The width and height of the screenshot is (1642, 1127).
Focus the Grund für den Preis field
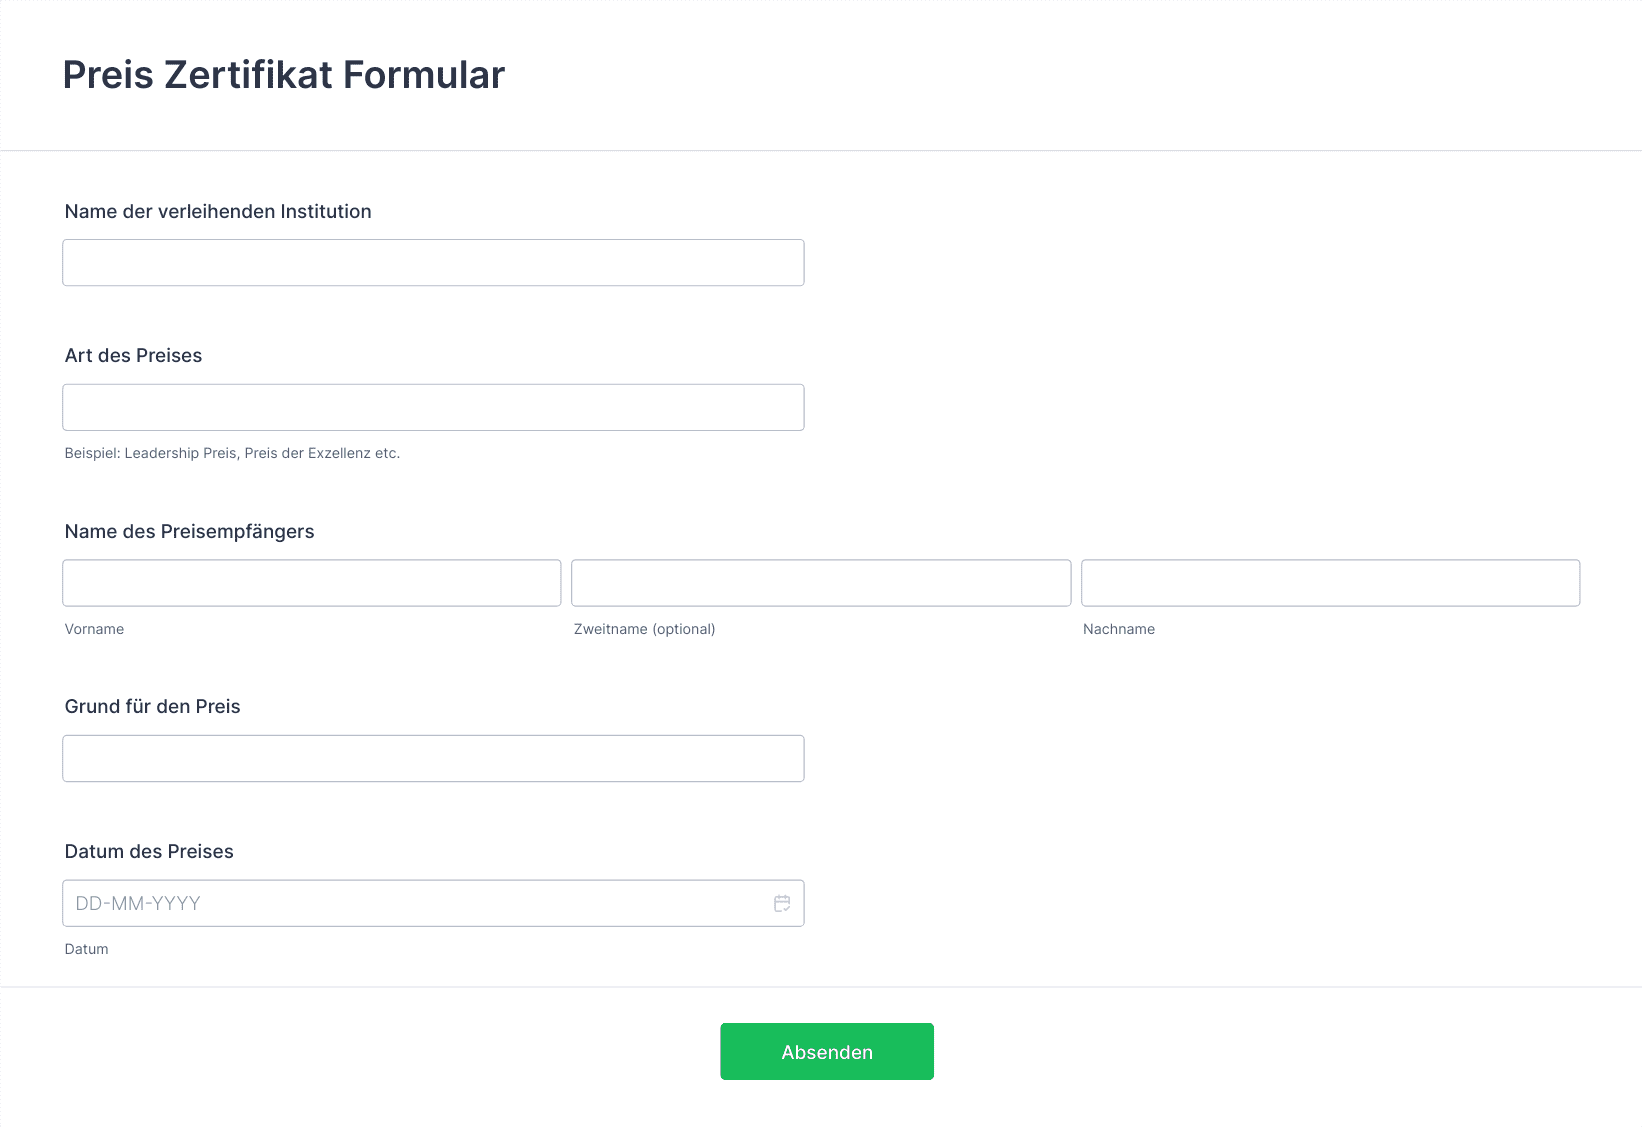pos(433,758)
